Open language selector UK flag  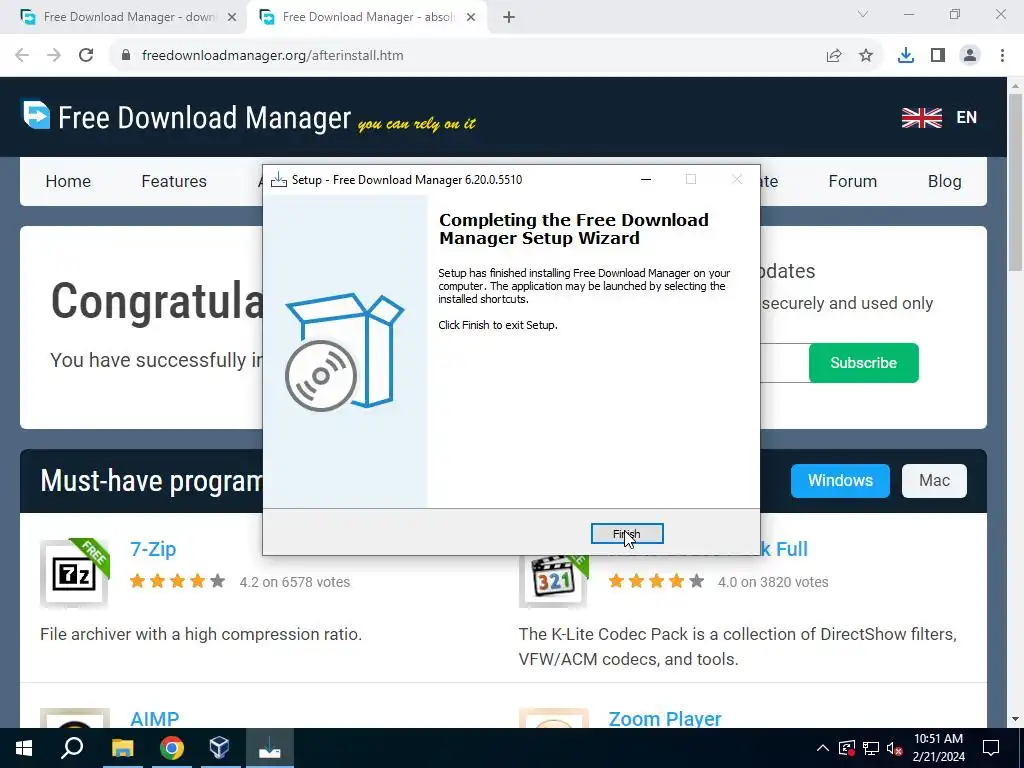click(x=921, y=118)
